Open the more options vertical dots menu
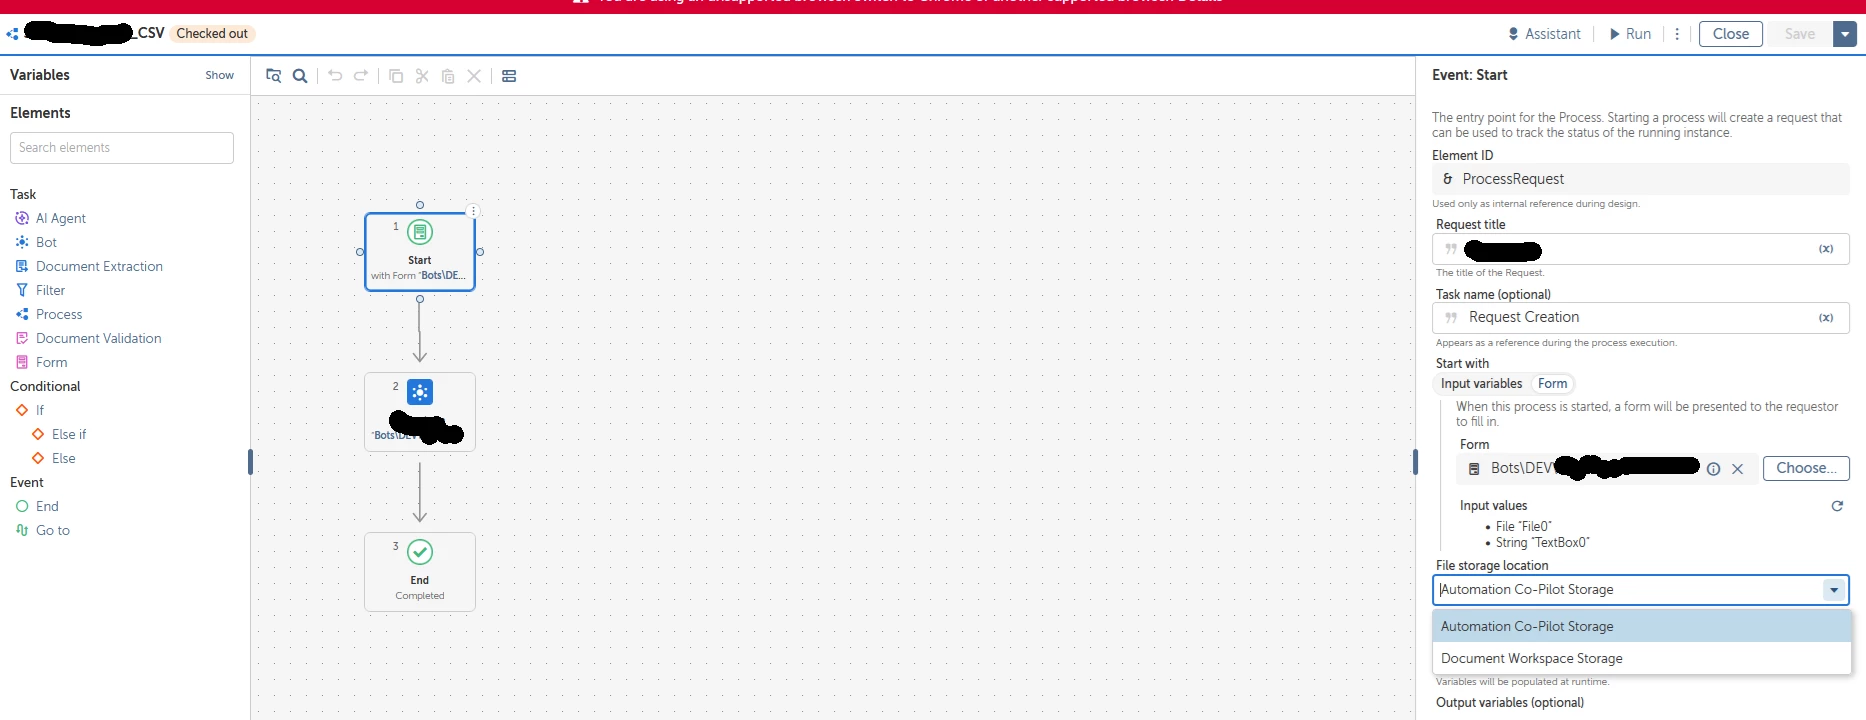This screenshot has height=720, width=1866. [x=1677, y=34]
